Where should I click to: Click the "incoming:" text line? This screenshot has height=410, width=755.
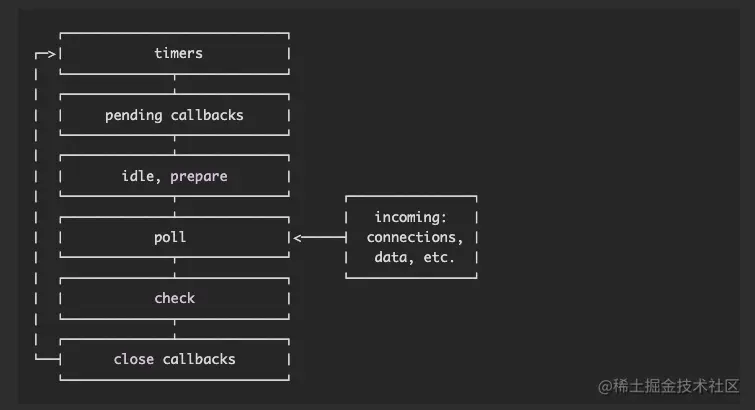click(x=411, y=217)
